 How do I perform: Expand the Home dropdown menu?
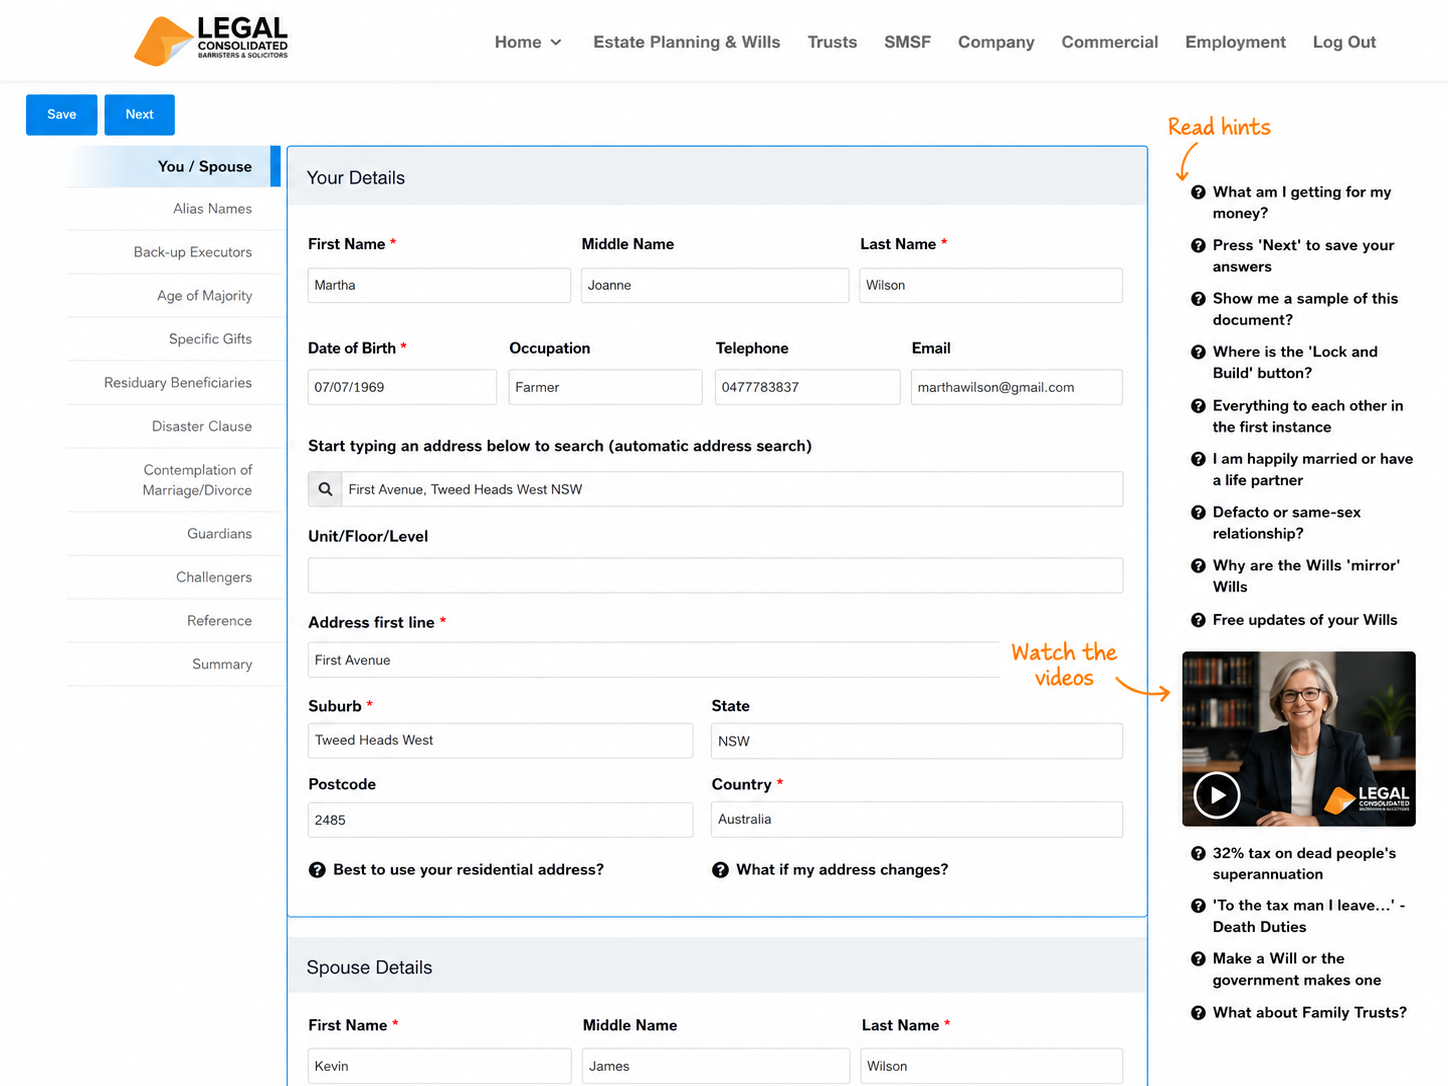click(x=528, y=42)
